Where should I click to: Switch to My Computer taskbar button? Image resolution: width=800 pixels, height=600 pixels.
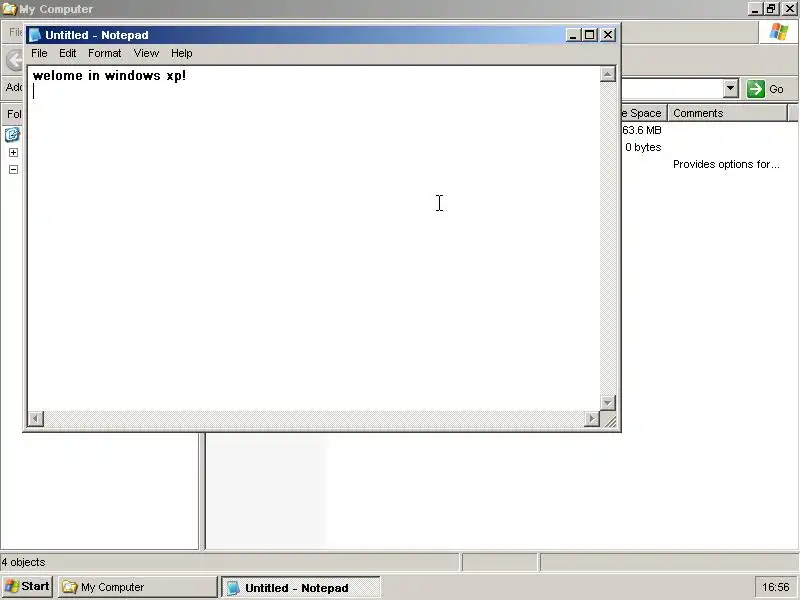[138, 587]
